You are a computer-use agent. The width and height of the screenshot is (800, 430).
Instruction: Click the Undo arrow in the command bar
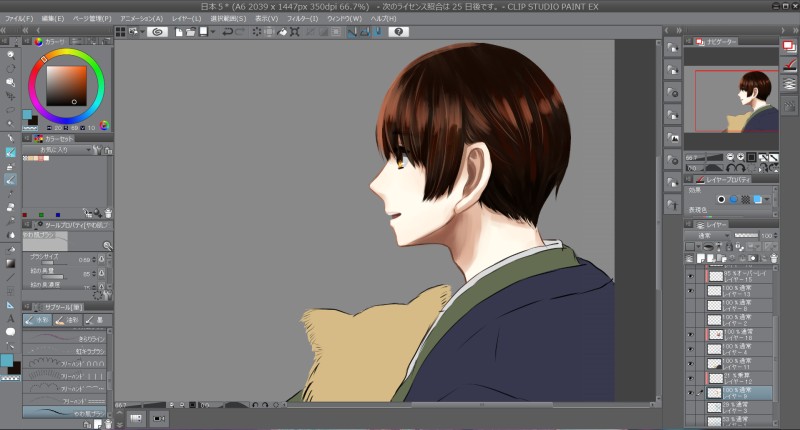[228, 32]
